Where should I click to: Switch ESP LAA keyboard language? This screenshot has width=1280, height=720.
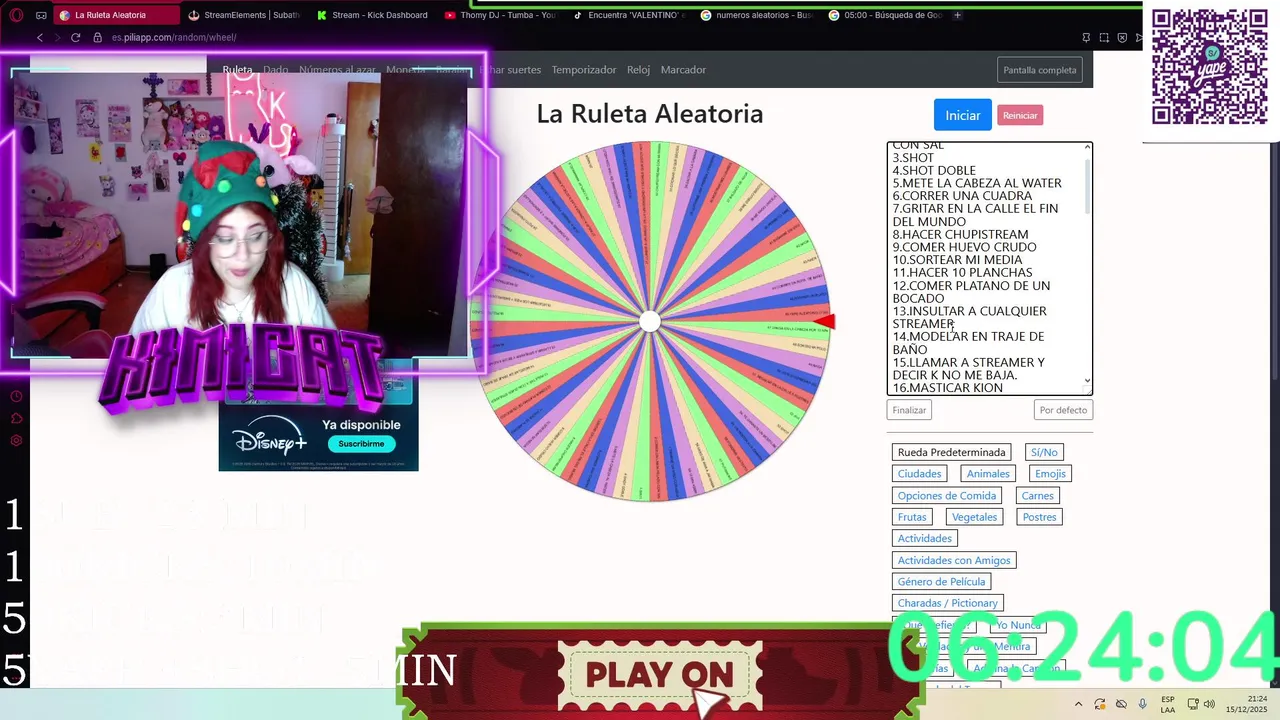click(x=1168, y=704)
